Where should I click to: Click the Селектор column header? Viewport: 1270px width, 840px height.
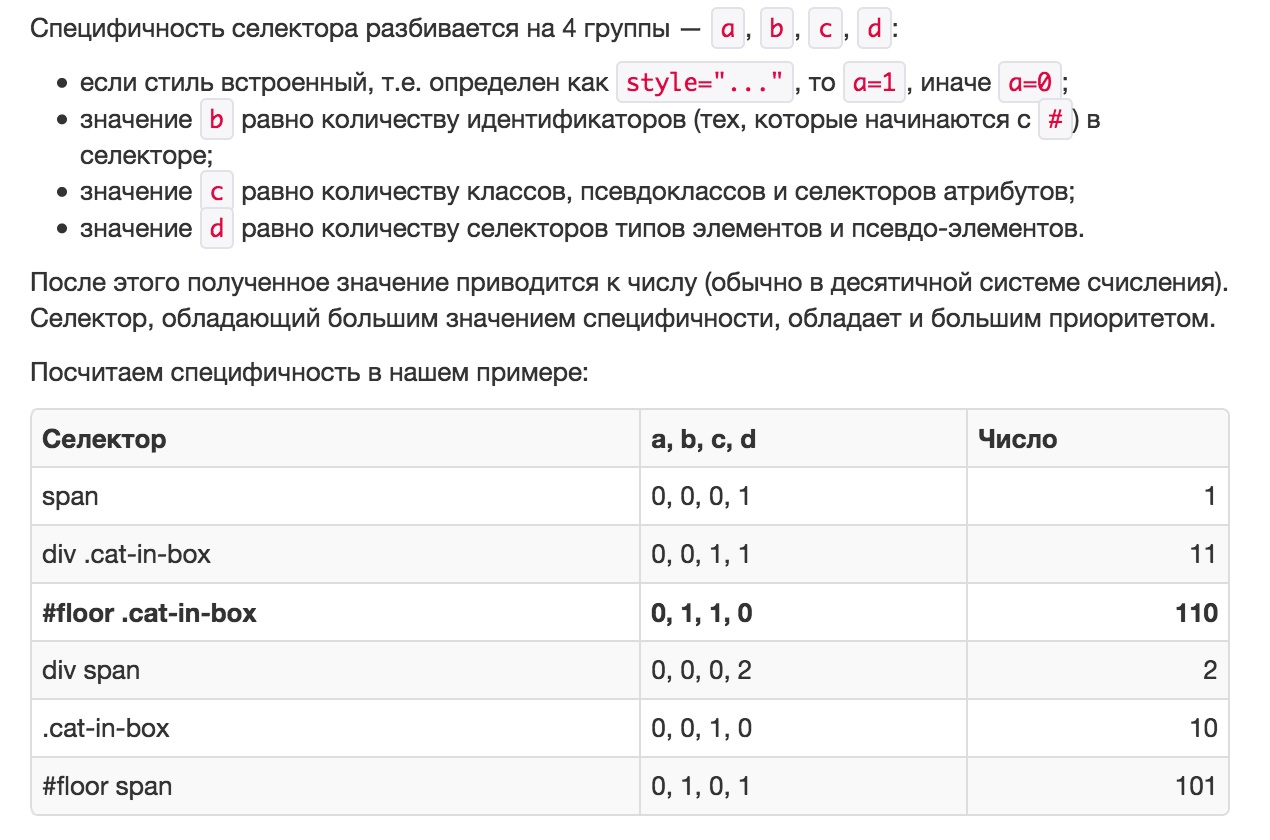click(x=104, y=438)
